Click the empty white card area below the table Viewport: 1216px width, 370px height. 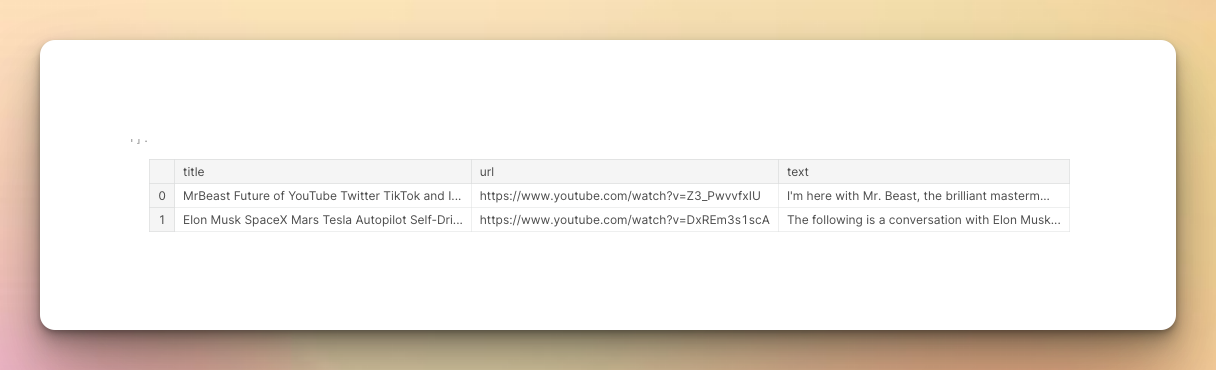[608, 280]
